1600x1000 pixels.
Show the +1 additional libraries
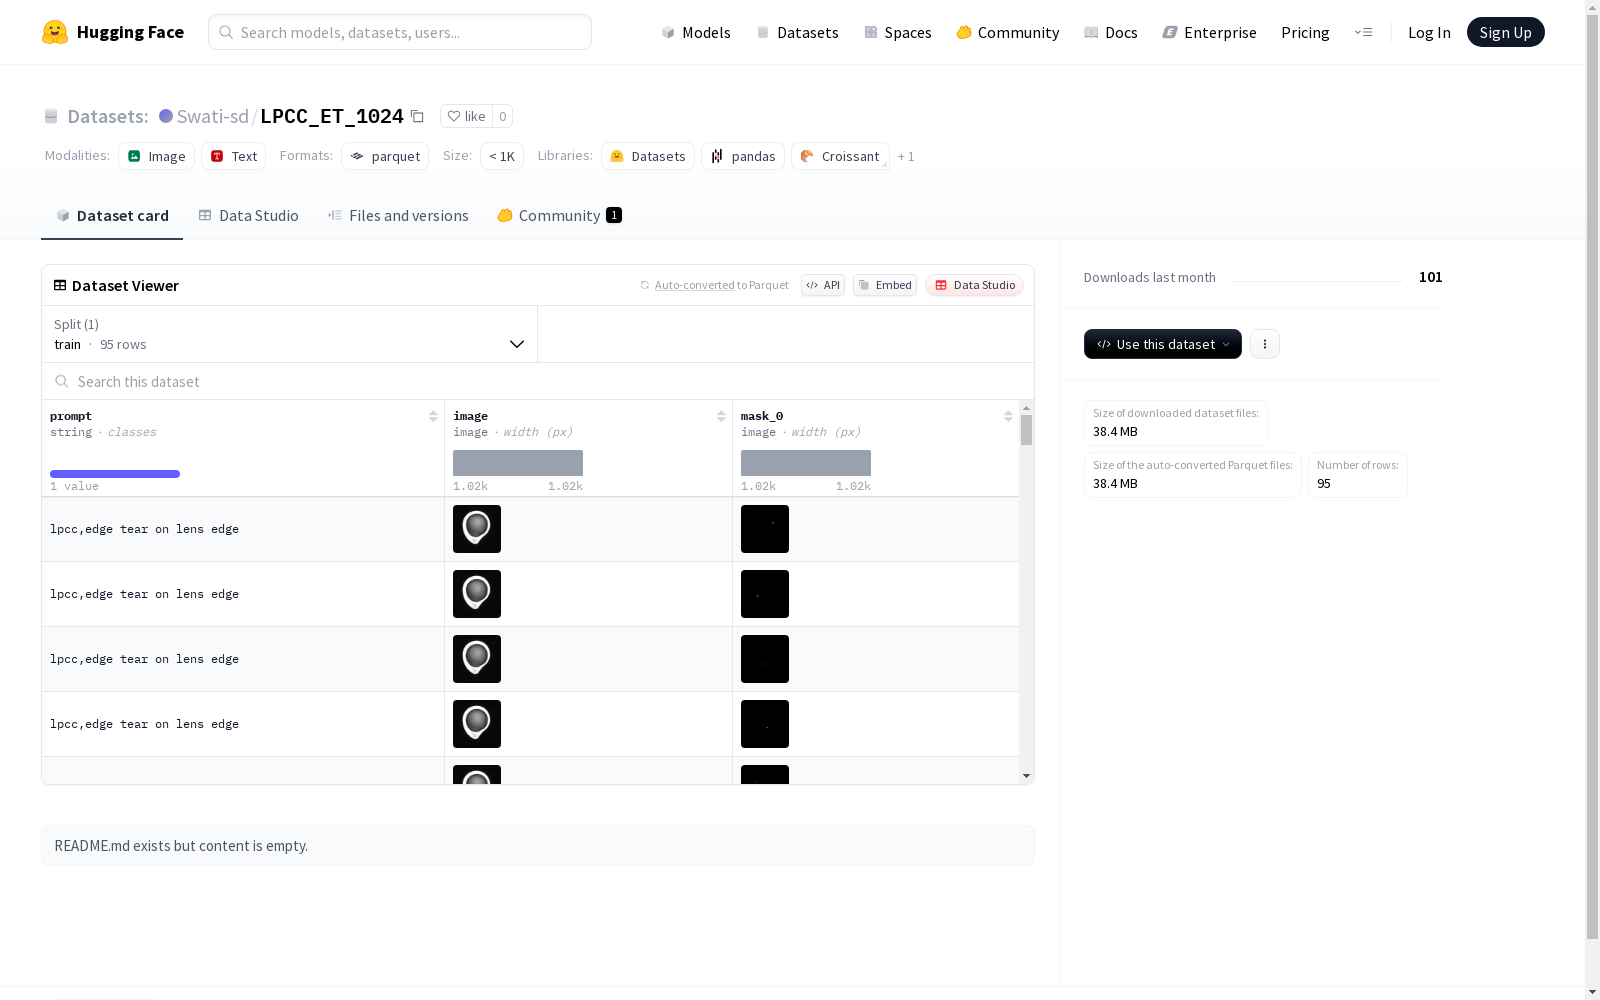click(x=906, y=156)
